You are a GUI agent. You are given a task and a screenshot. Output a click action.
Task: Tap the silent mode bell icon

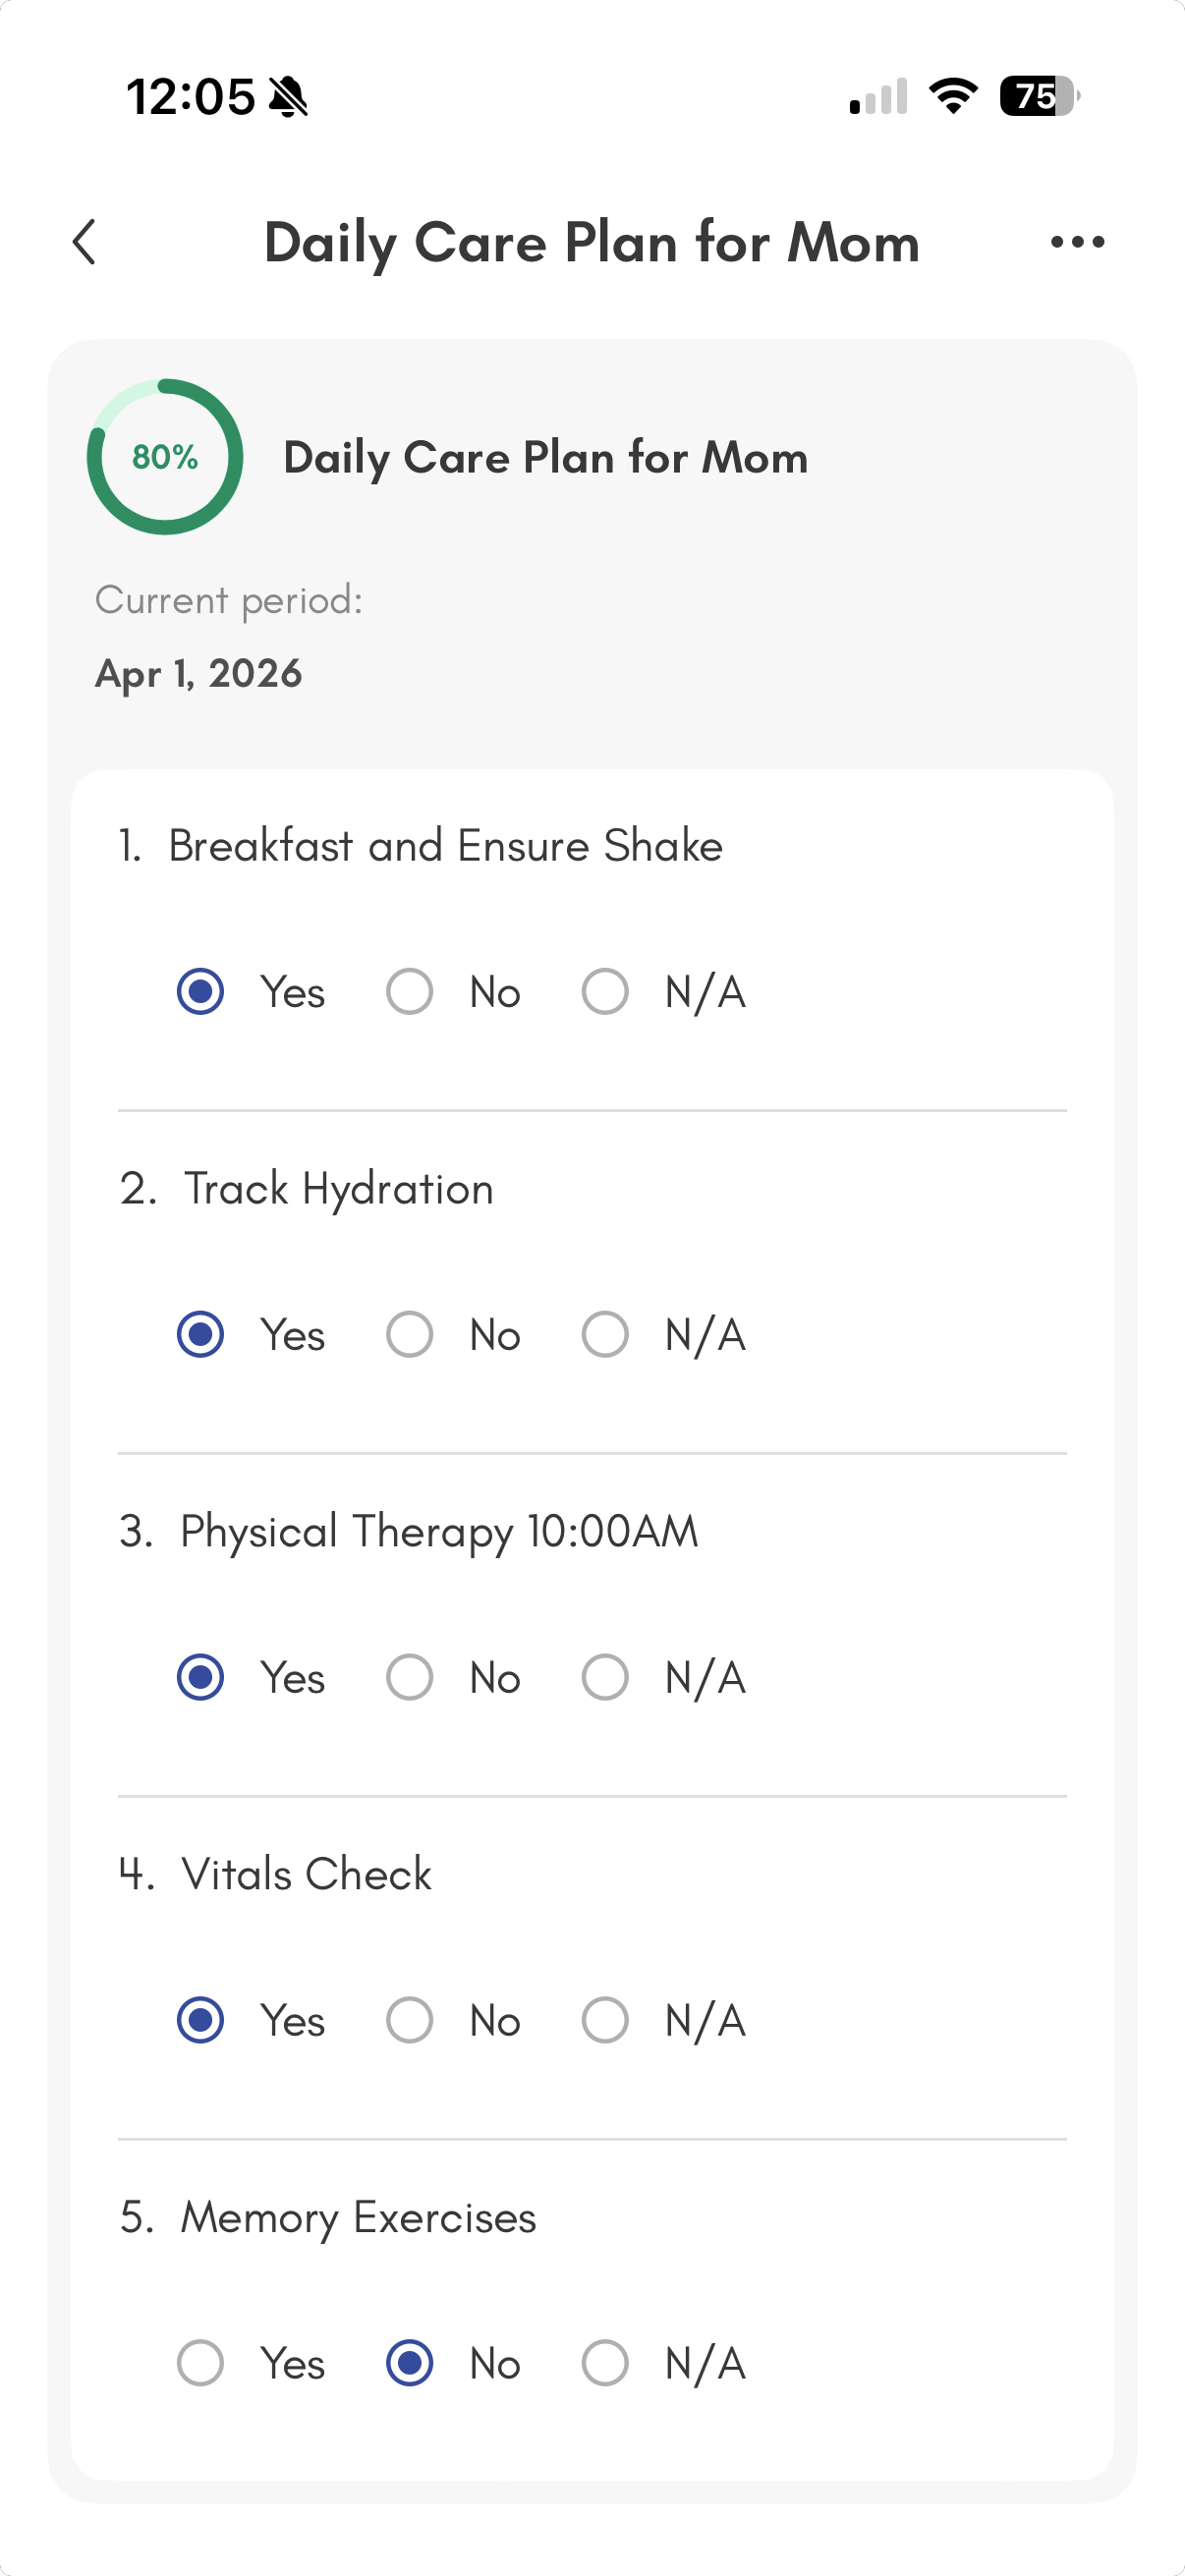click(289, 98)
